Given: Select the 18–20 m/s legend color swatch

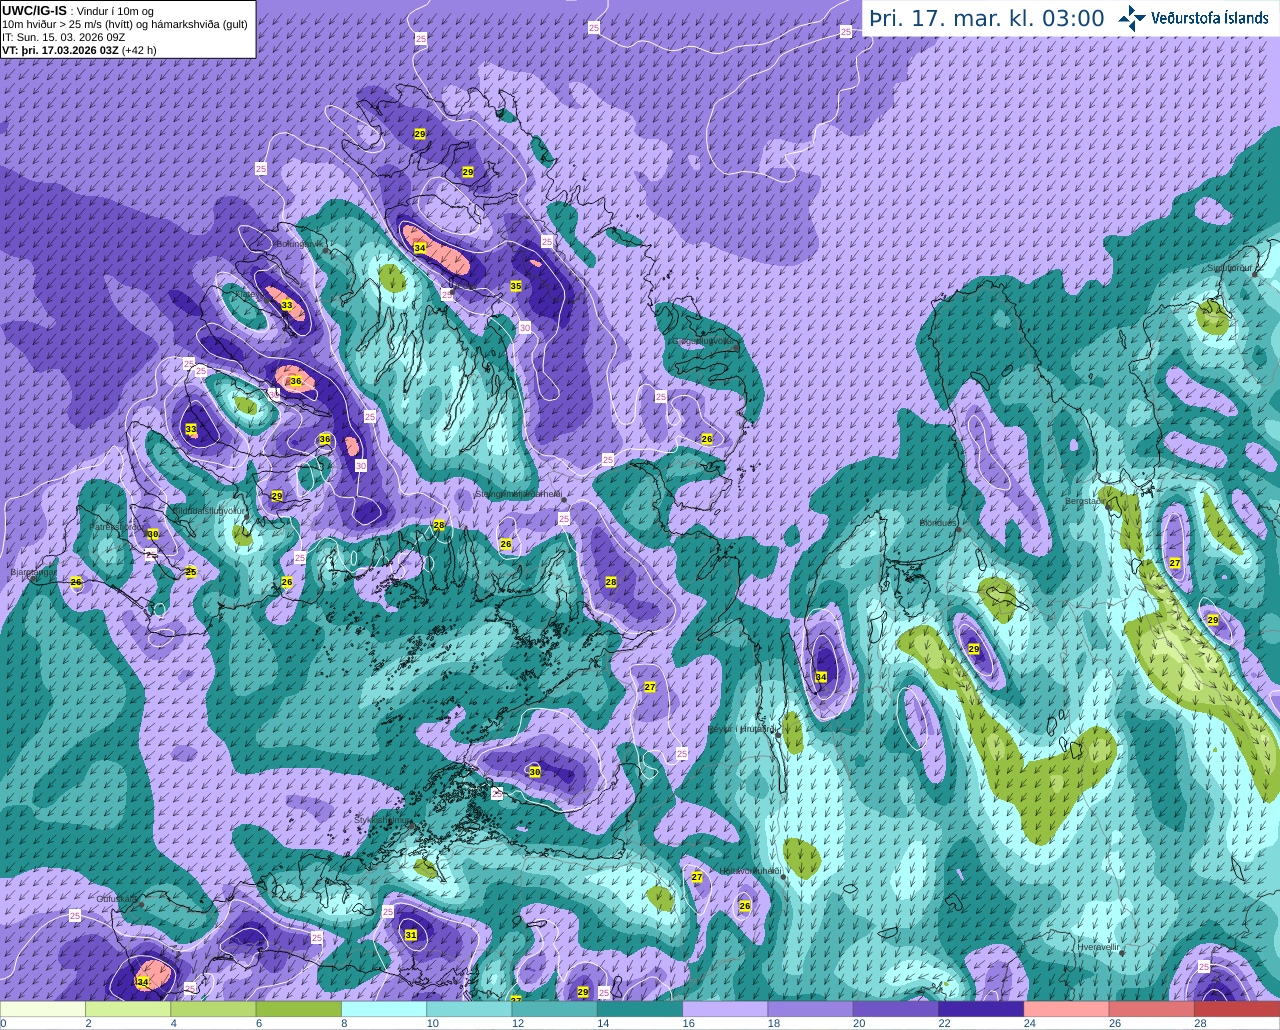Looking at the screenshot, I should [811, 1009].
